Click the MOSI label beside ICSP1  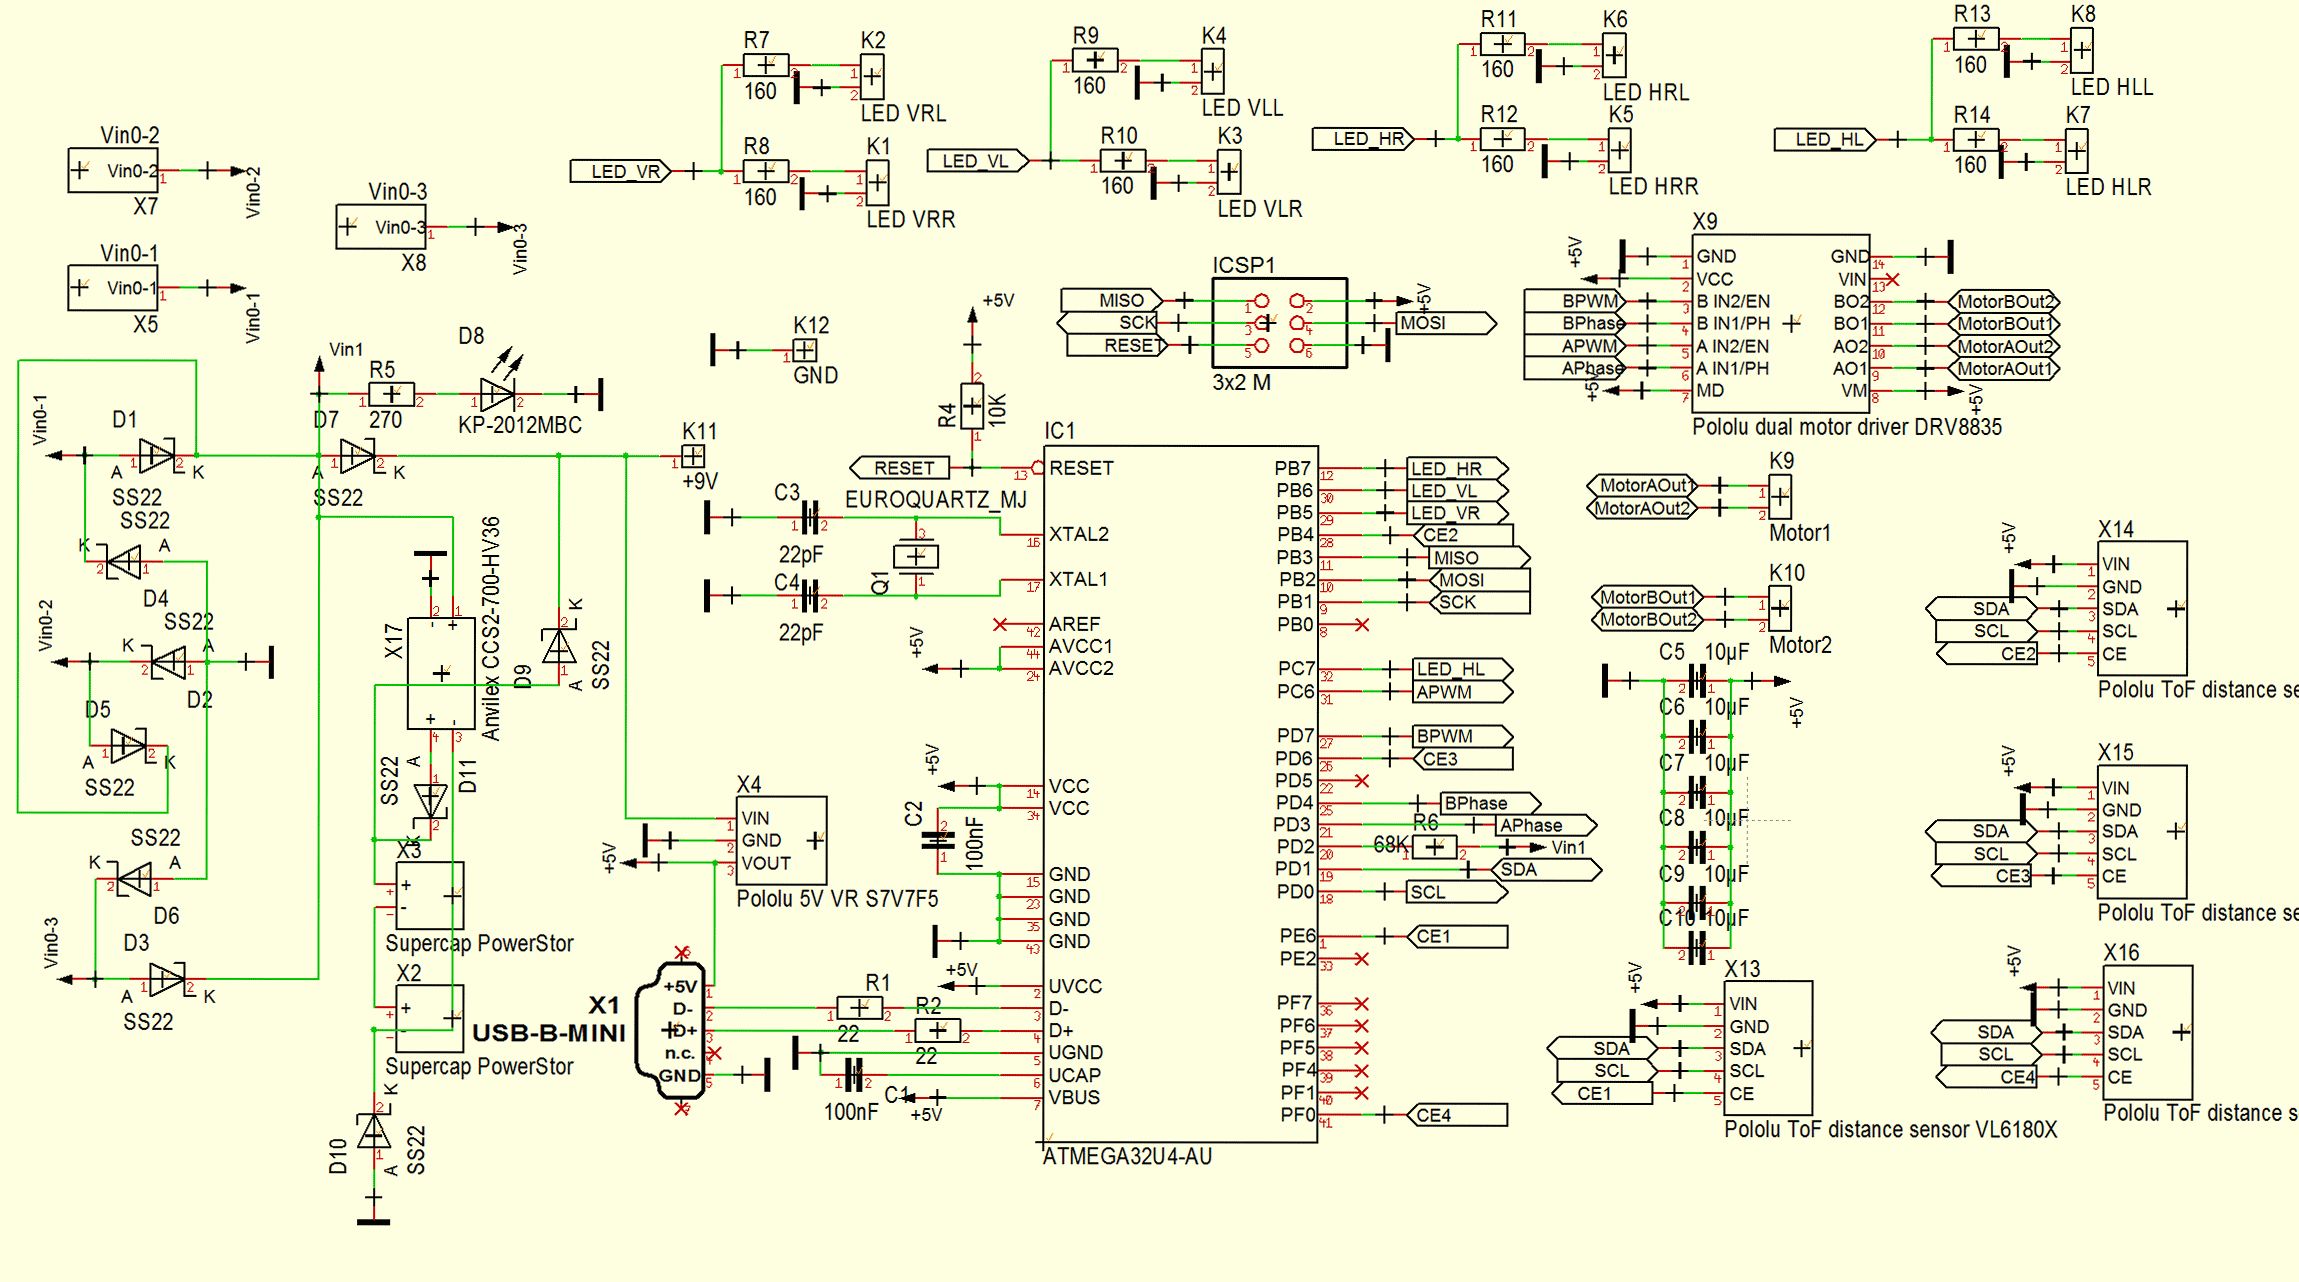pyautogui.click(x=1444, y=323)
